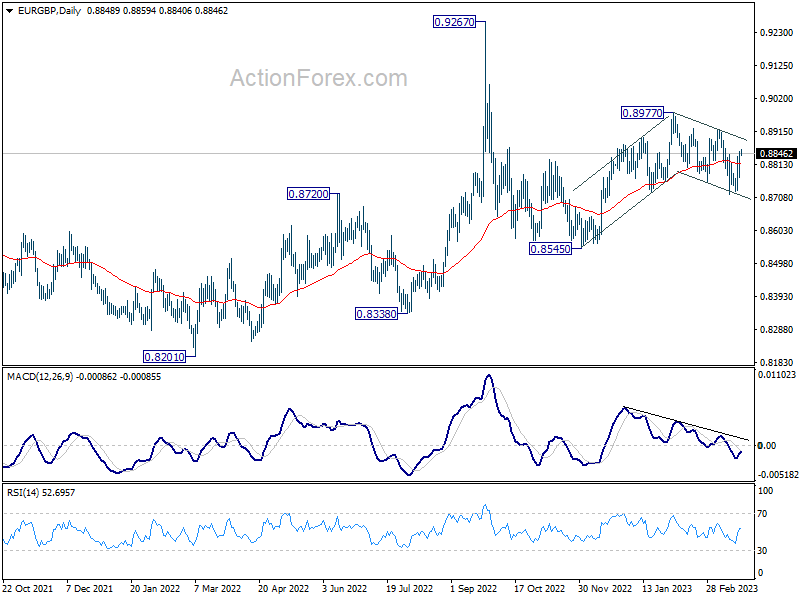Click the MACD -0.005182 scale value

click(x=778, y=474)
